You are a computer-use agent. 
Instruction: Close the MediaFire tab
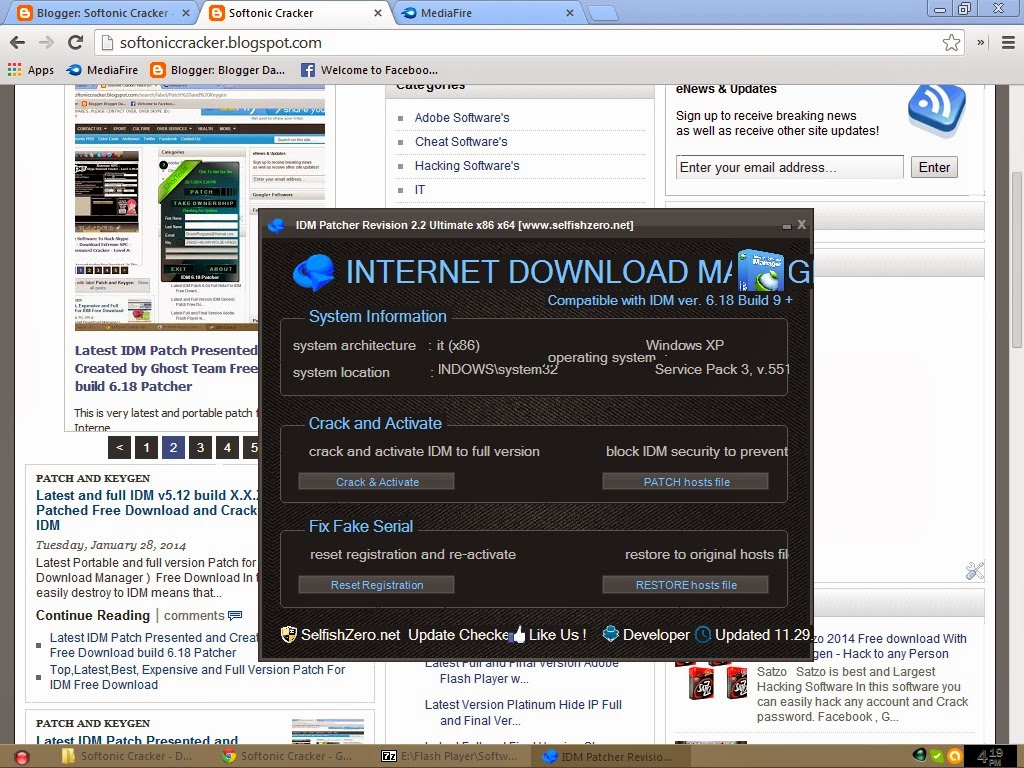click(569, 13)
